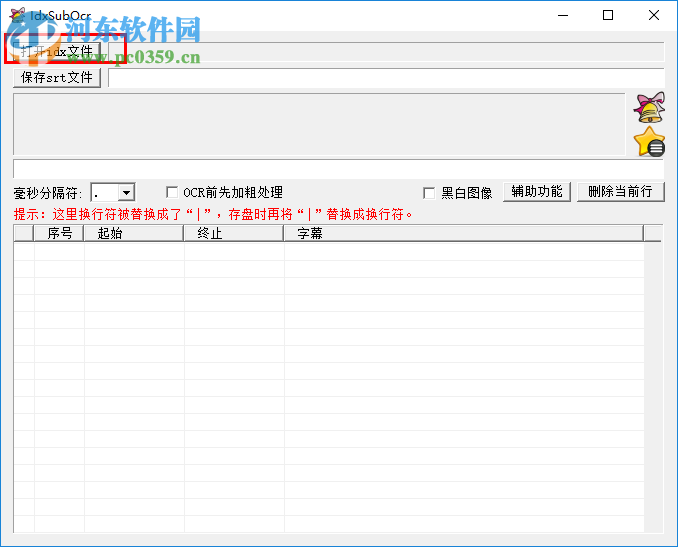Minimize the IdxSubOcr window
The width and height of the screenshot is (678, 547).
[563, 16]
